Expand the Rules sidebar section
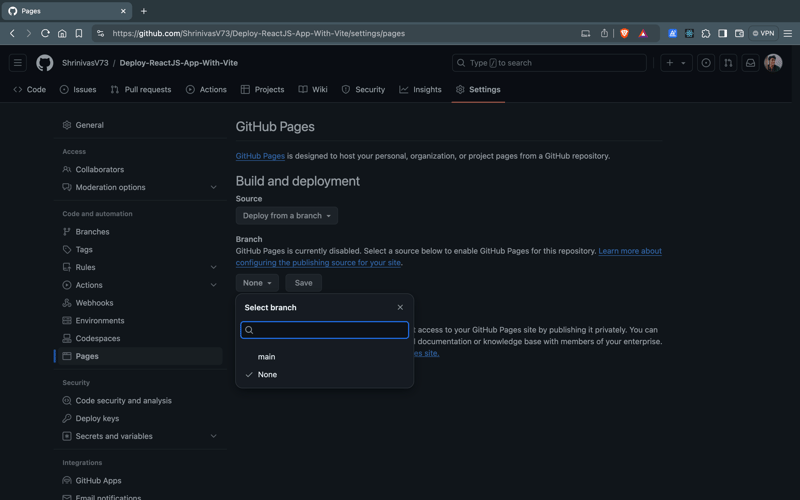Screen dimensions: 800x500 (213, 267)
